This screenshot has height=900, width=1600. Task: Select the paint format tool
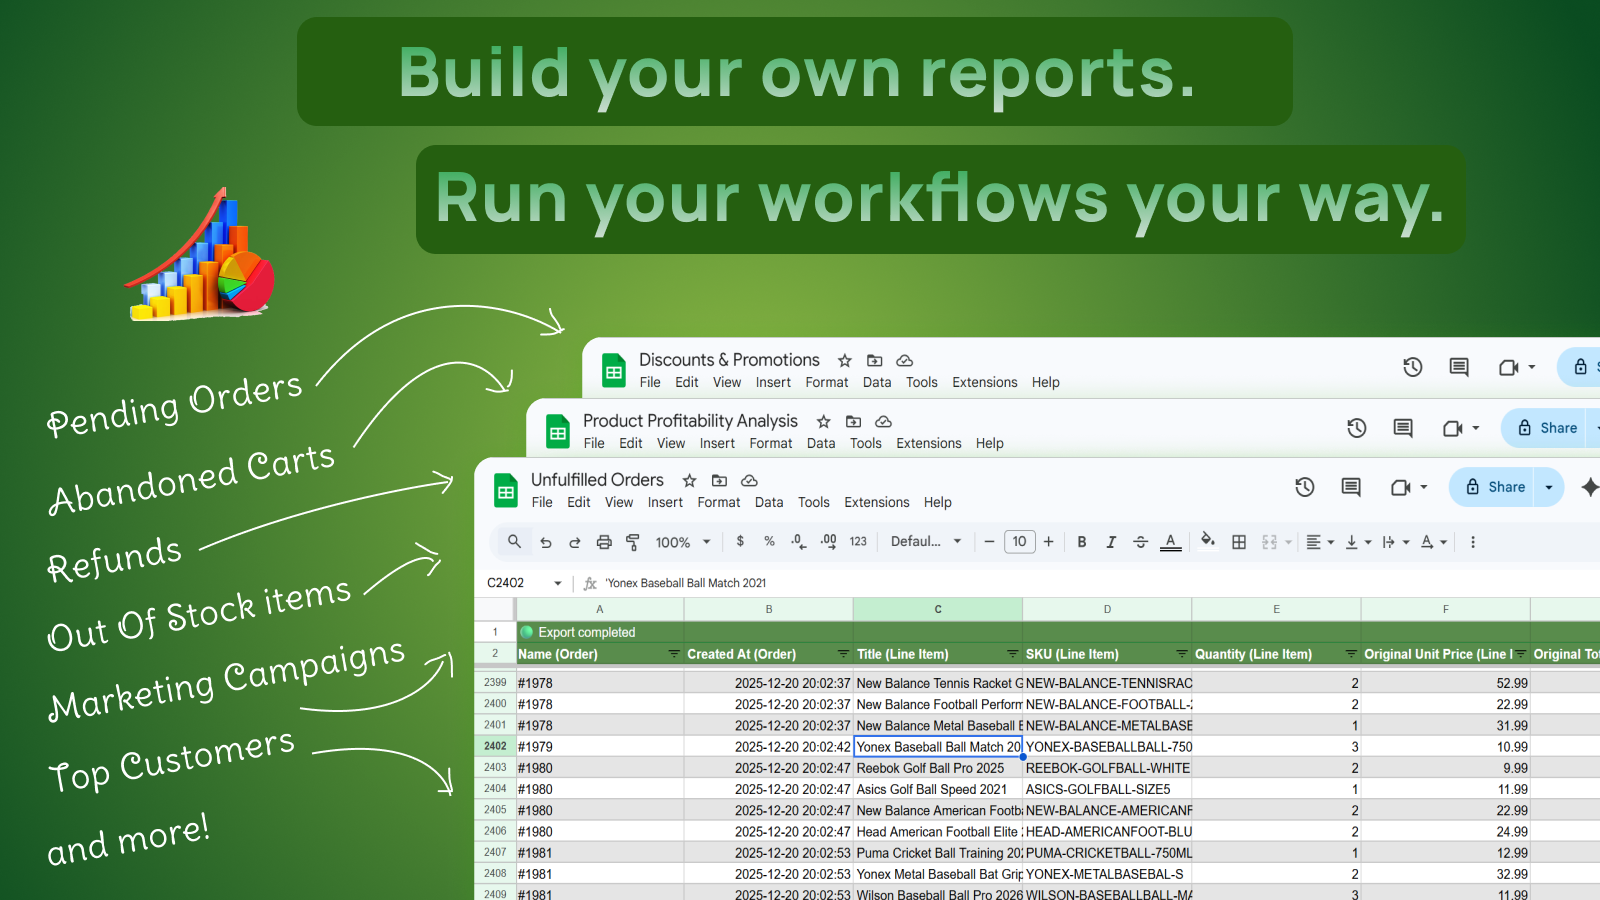(x=633, y=541)
